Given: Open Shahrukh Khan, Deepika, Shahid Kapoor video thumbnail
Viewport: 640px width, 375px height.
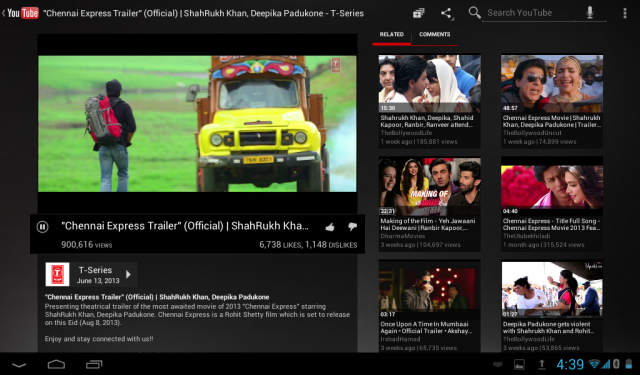Looking at the screenshot, I should pos(429,84).
